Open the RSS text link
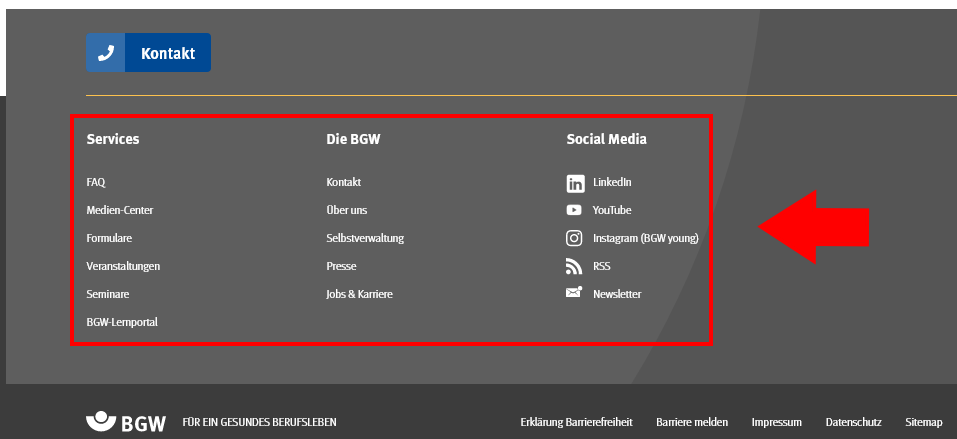This screenshot has width=957, height=439. click(x=602, y=266)
